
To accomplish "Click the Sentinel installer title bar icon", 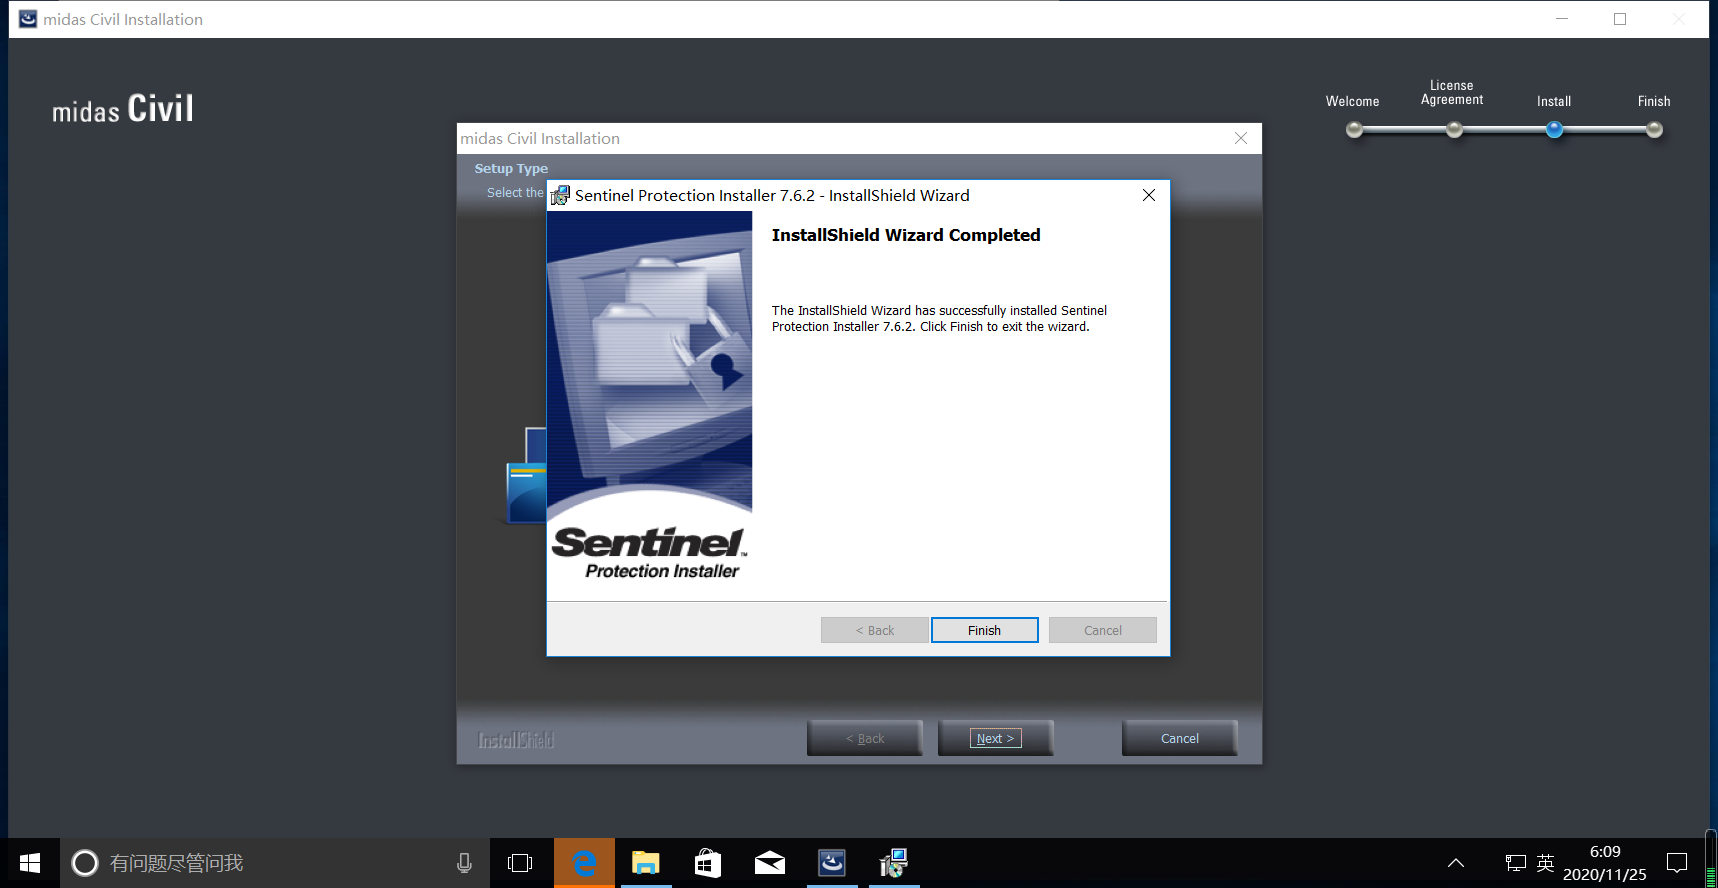I will [560, 195].
